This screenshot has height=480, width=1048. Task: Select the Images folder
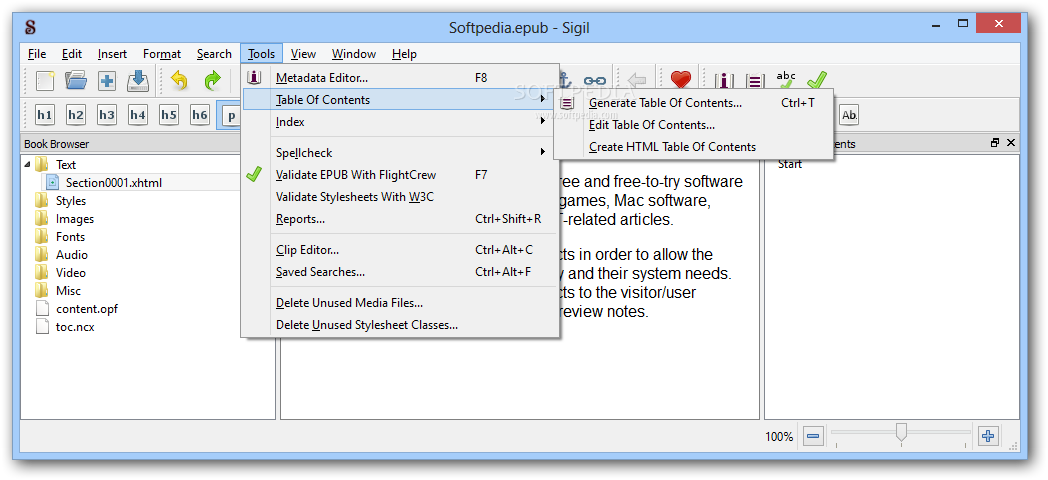pyautogui.click(x=74, y=219)
